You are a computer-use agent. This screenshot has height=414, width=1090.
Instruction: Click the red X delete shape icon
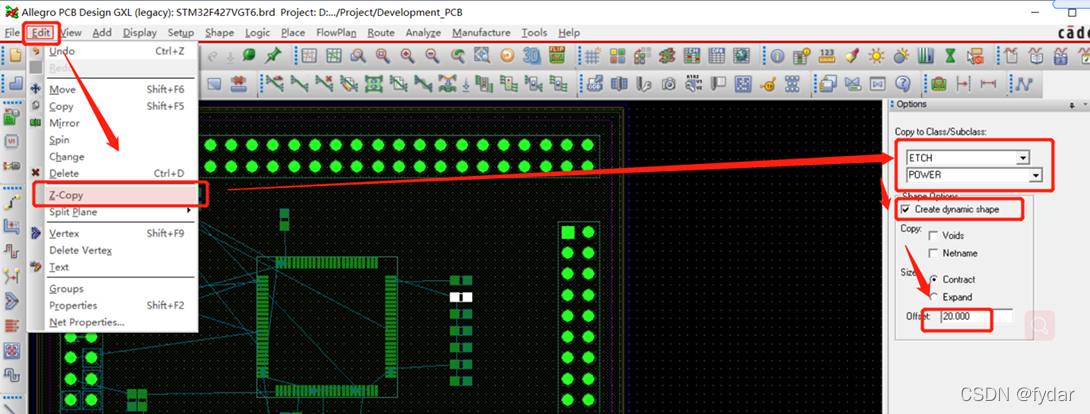(239, 84)
